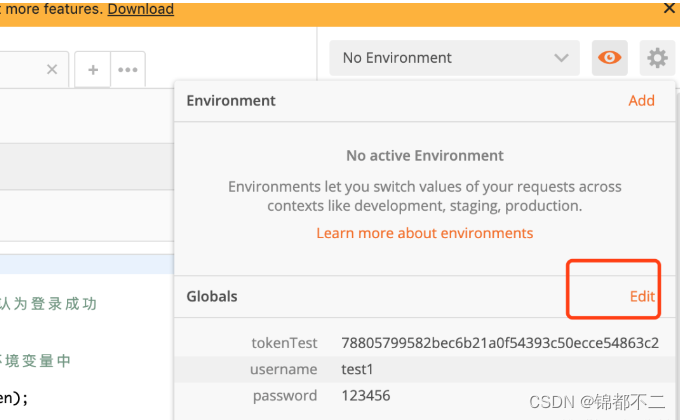The width and height of the screenshot is (680, 420).
Task: Open a new request tab
Action: click(93, 70)
